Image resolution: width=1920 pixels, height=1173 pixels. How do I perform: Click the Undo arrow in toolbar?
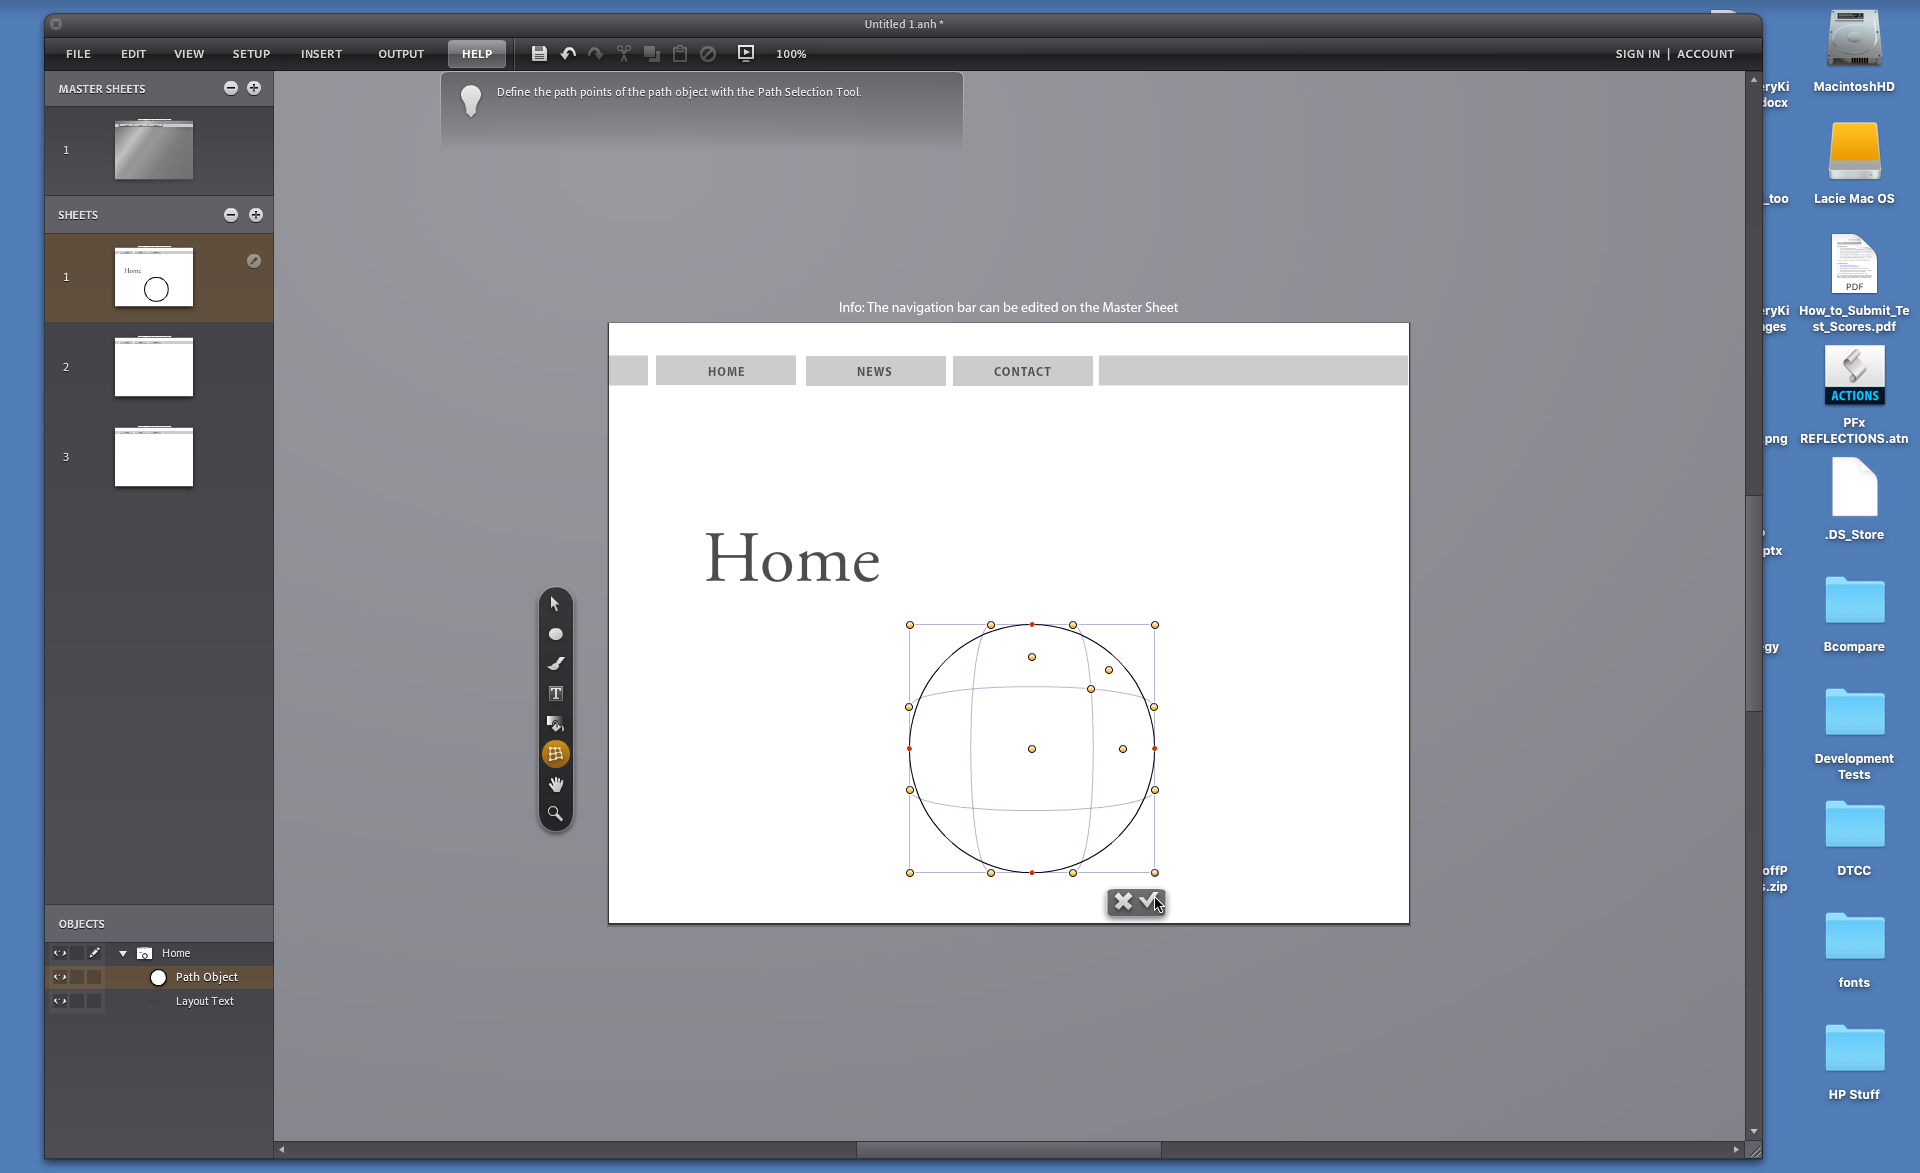click(x=568, y=54)
